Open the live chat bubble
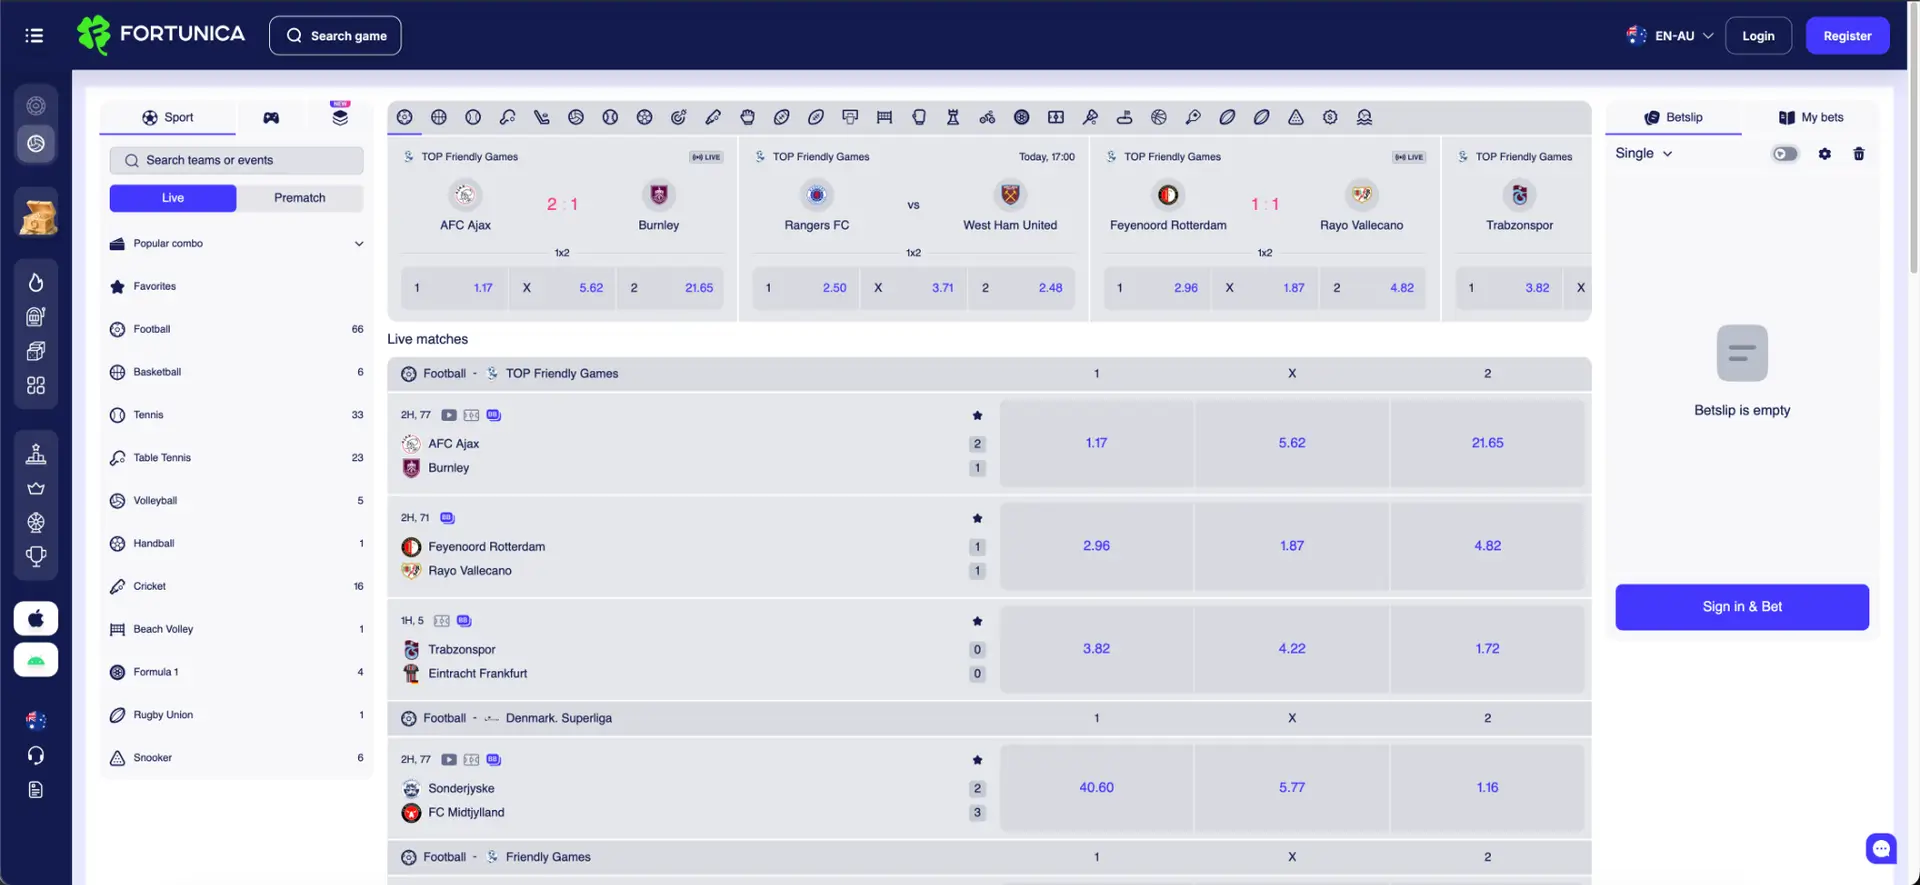The width and height of the screenshot is (1920, 885). pyautogui.click(x=1881, y=849)
